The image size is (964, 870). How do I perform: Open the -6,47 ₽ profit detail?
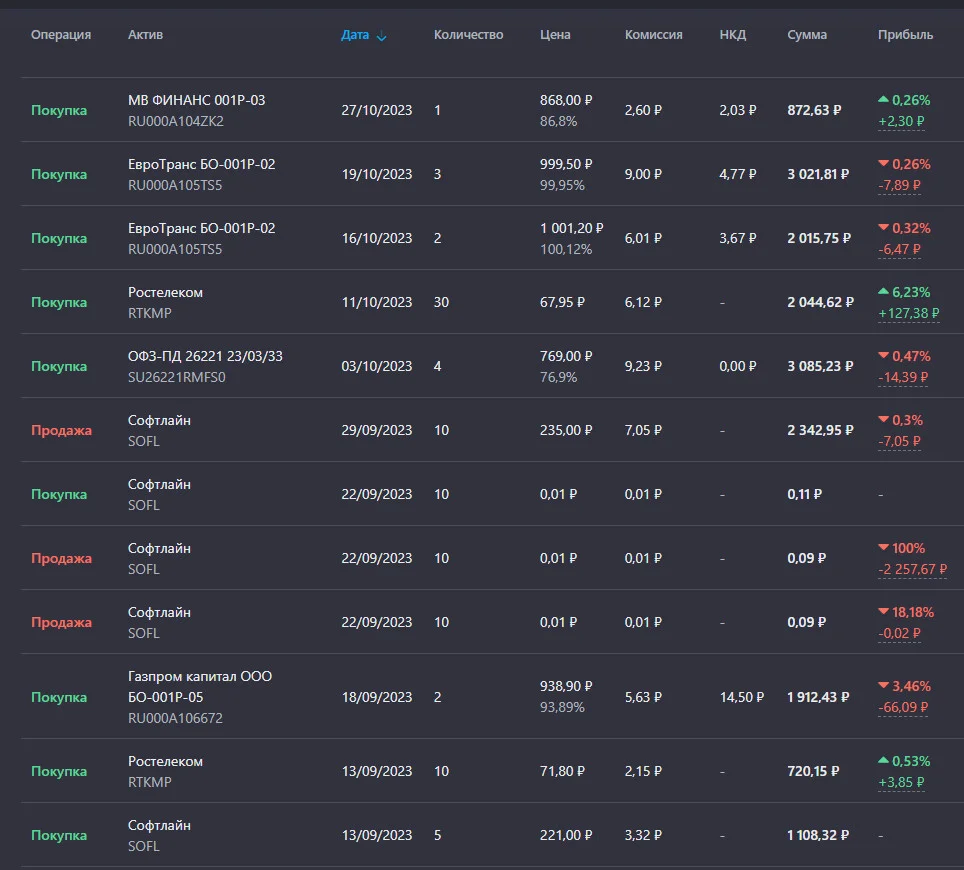pos(899,249)
